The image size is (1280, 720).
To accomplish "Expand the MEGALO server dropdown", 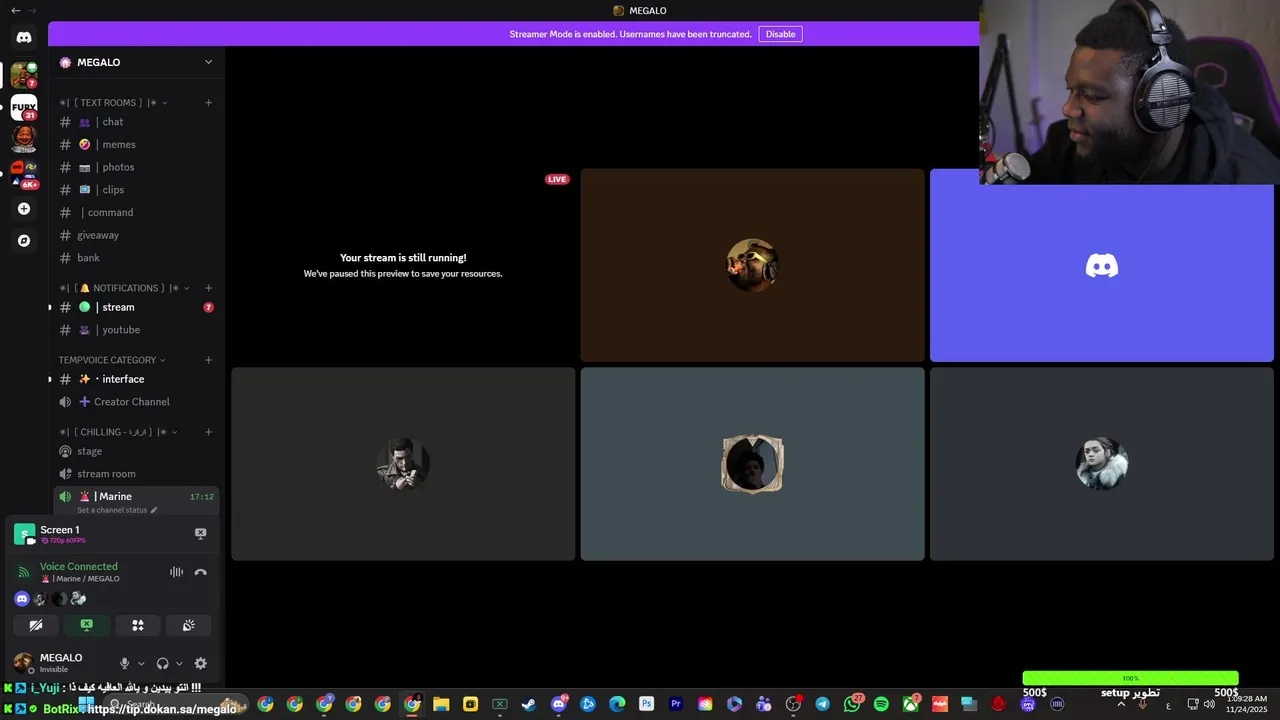I will coord(208,62).
